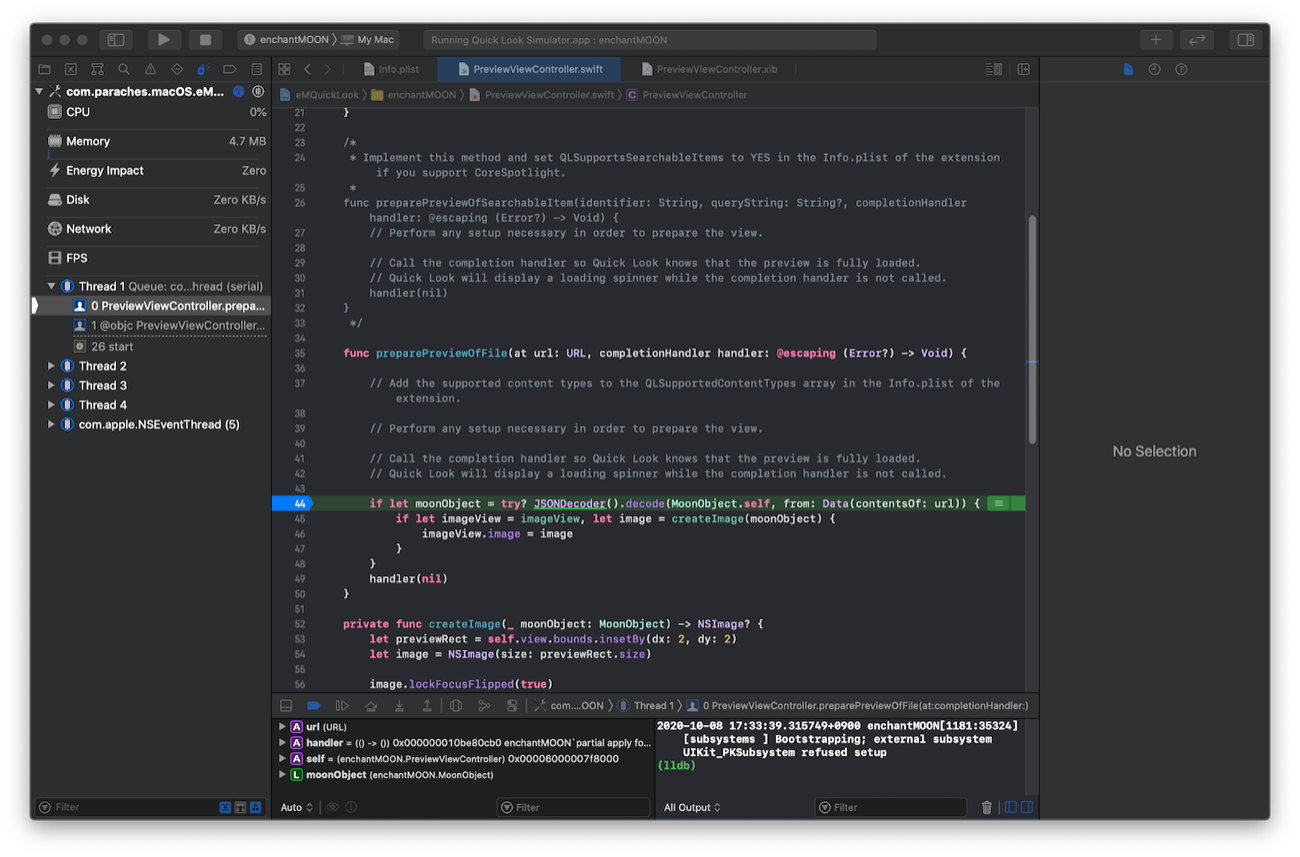1300x857 pixels.
Task: Open the Auto variables scope dropdown
Action: 297,808
